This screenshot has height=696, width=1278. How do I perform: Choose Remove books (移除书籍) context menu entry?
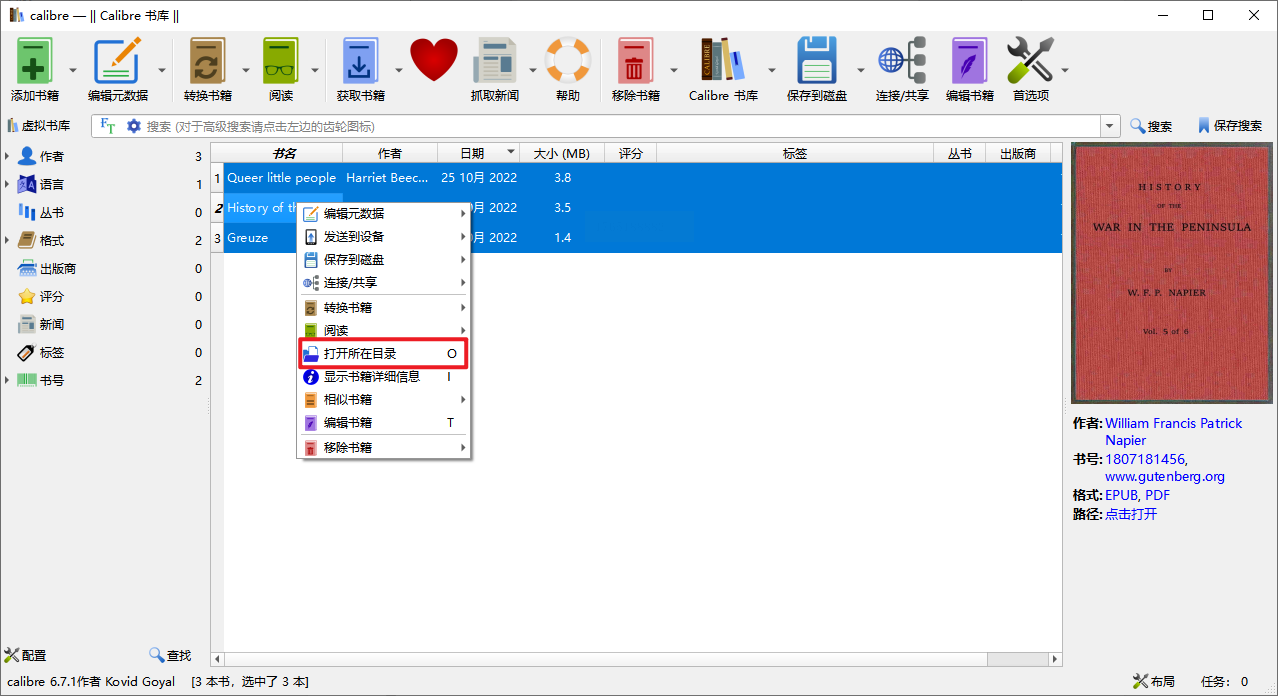pyautogui.click(x=384, y=447)
